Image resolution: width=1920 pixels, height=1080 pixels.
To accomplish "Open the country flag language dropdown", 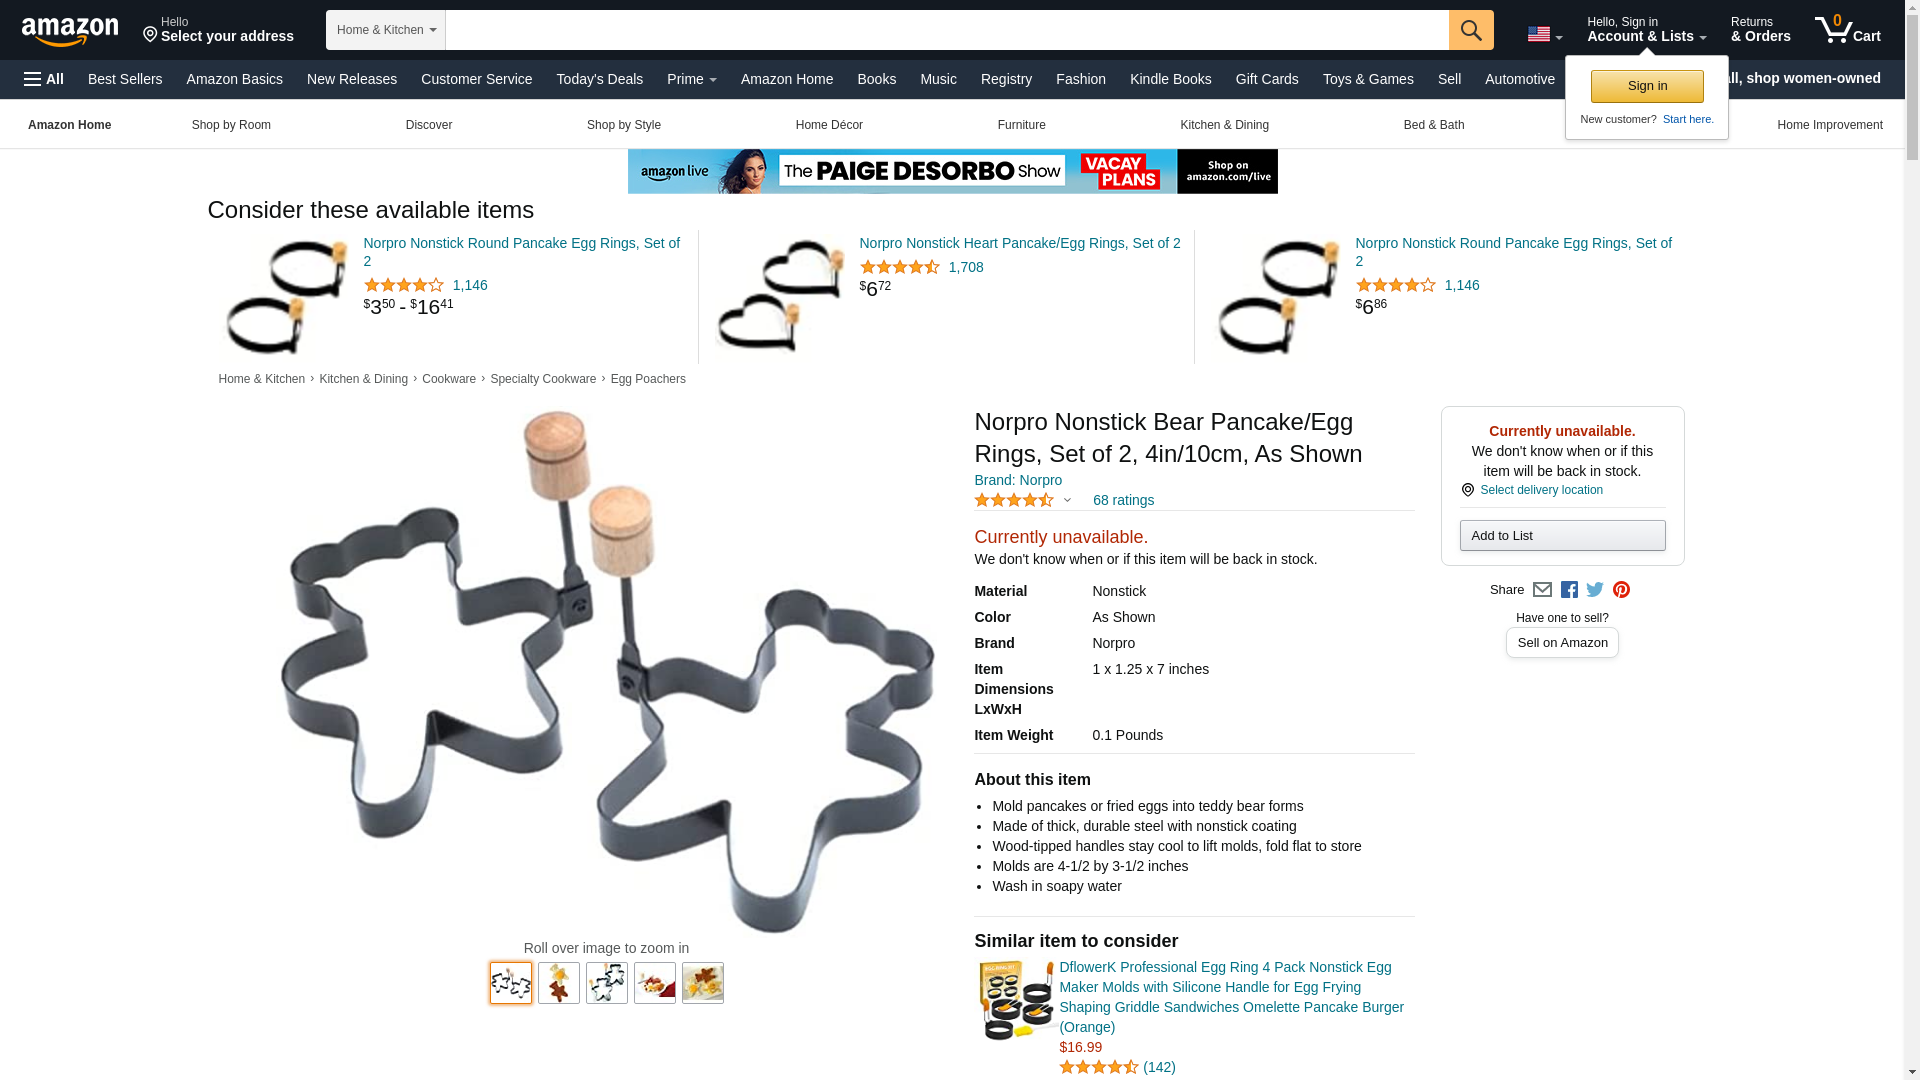I will [1545, 34].
